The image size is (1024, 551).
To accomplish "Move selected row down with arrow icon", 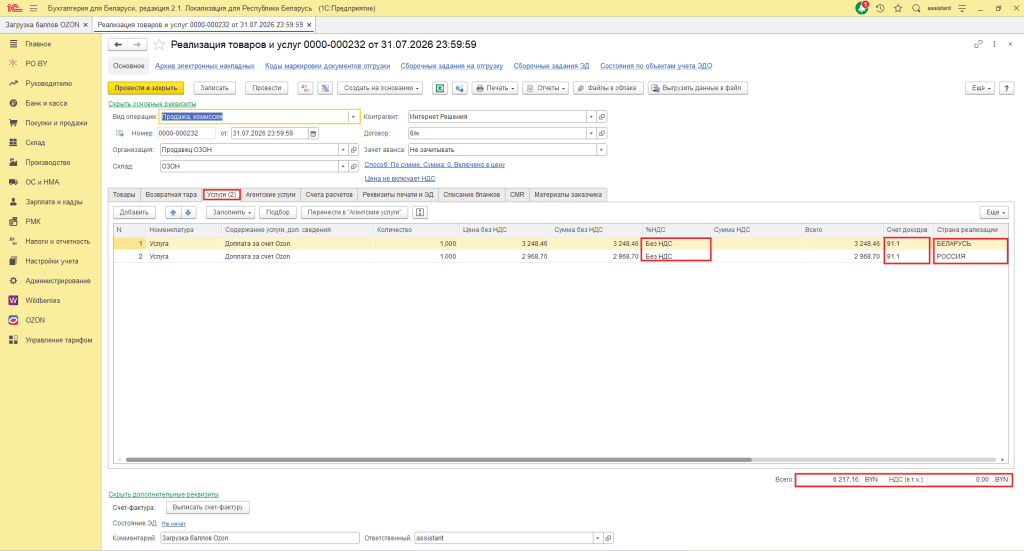I will coord(188,212).
